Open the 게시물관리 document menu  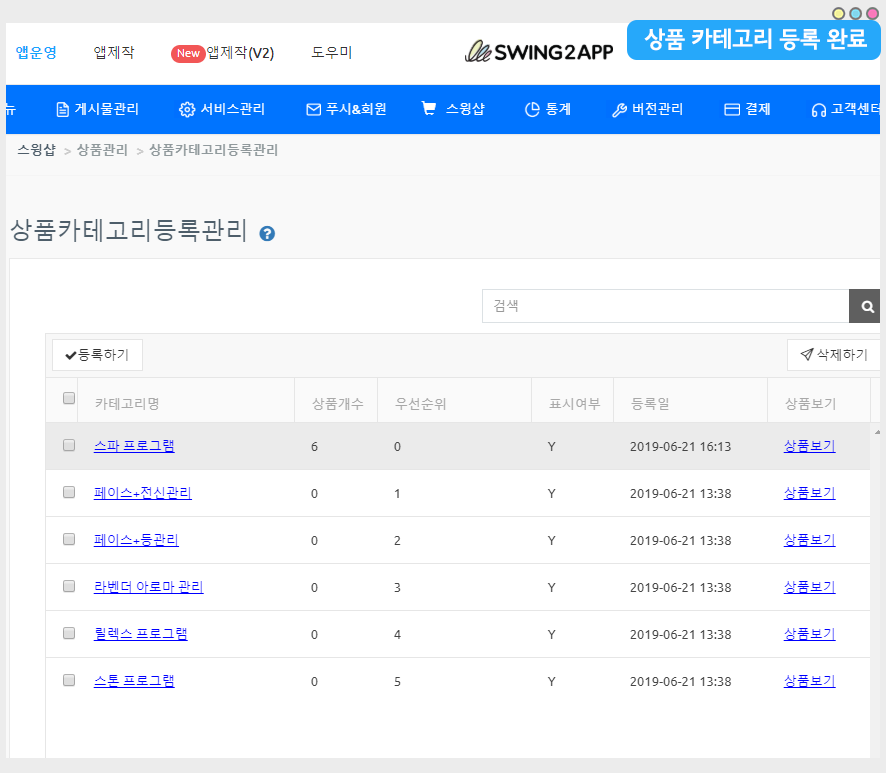point(97,110)
